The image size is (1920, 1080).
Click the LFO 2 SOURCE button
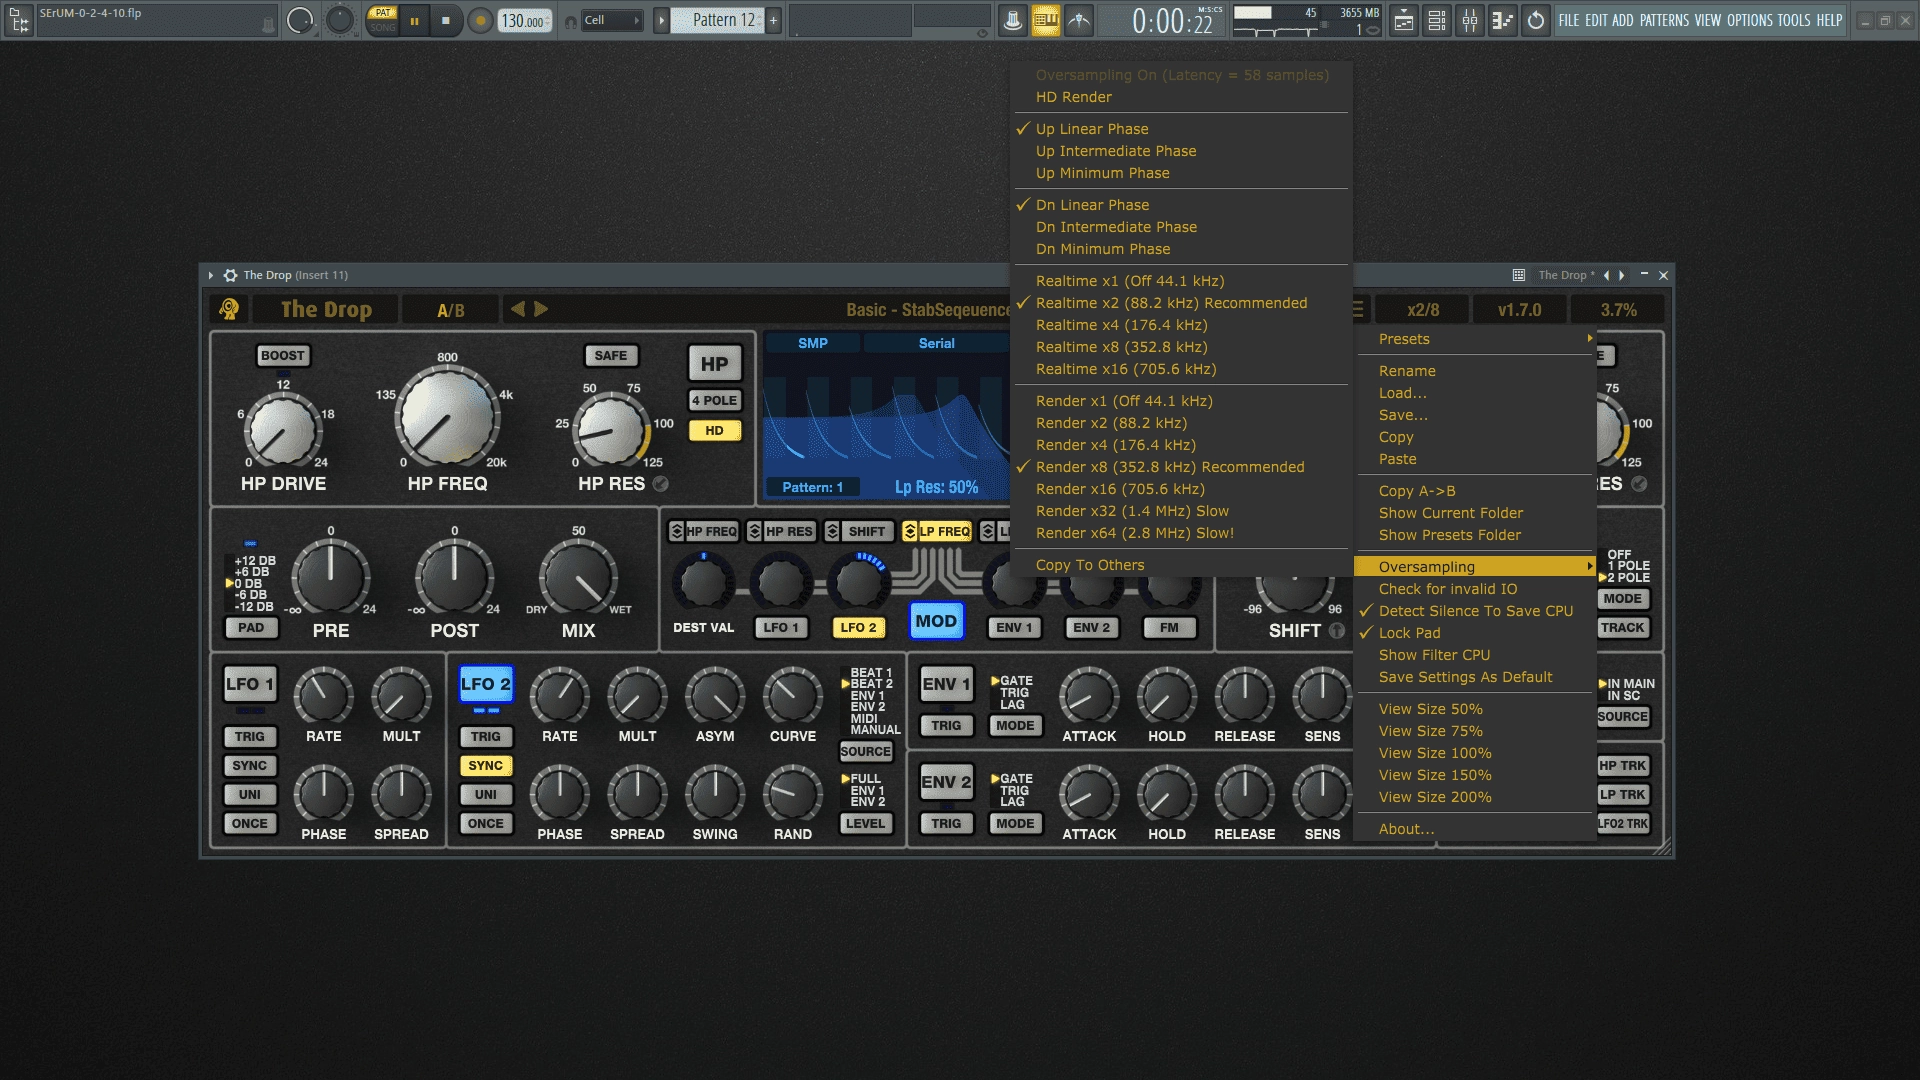click(866, 751)
